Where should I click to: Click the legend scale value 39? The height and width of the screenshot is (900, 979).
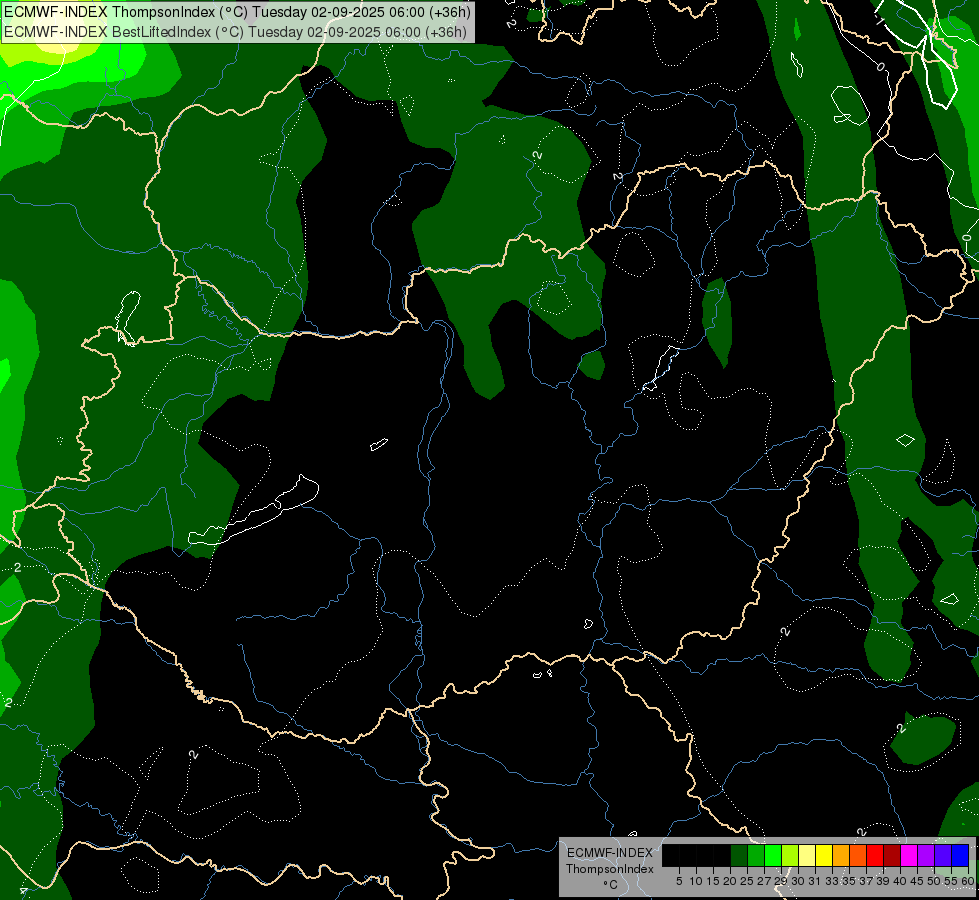(883, 881)
